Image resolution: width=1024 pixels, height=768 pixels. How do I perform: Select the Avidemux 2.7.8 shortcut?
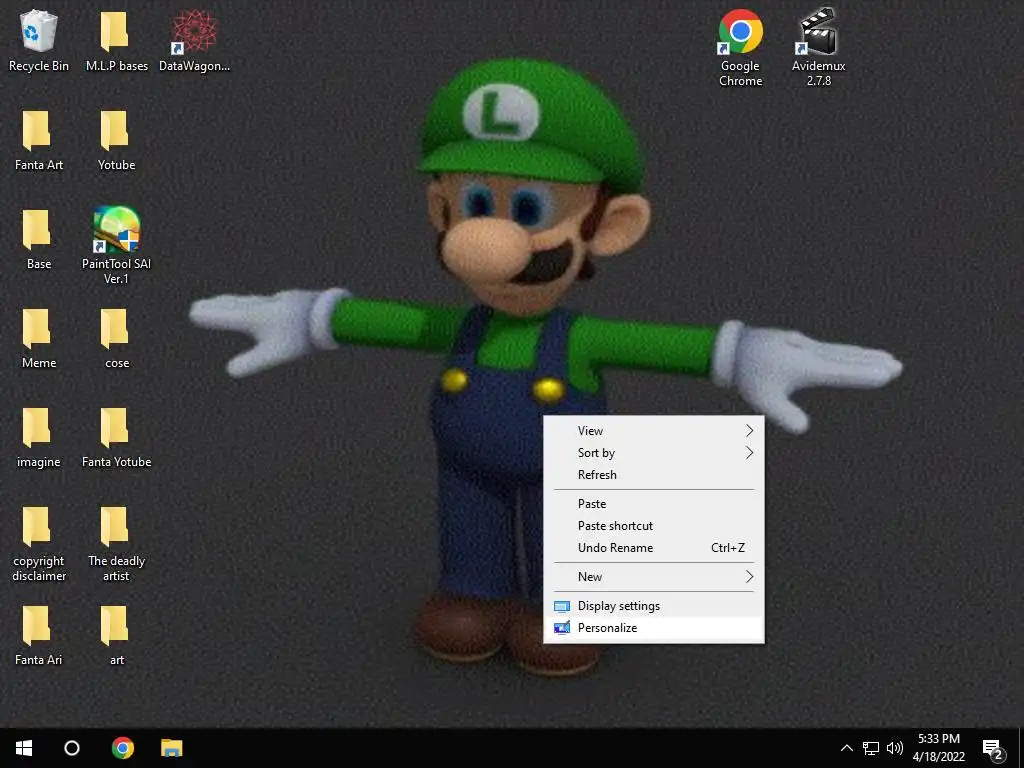coord(818,47)
